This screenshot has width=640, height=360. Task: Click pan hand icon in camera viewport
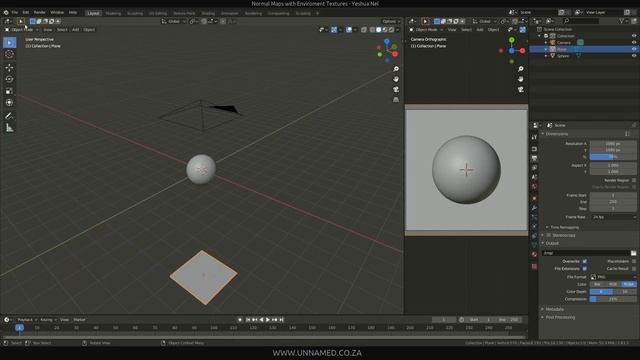tap(520, 79)
